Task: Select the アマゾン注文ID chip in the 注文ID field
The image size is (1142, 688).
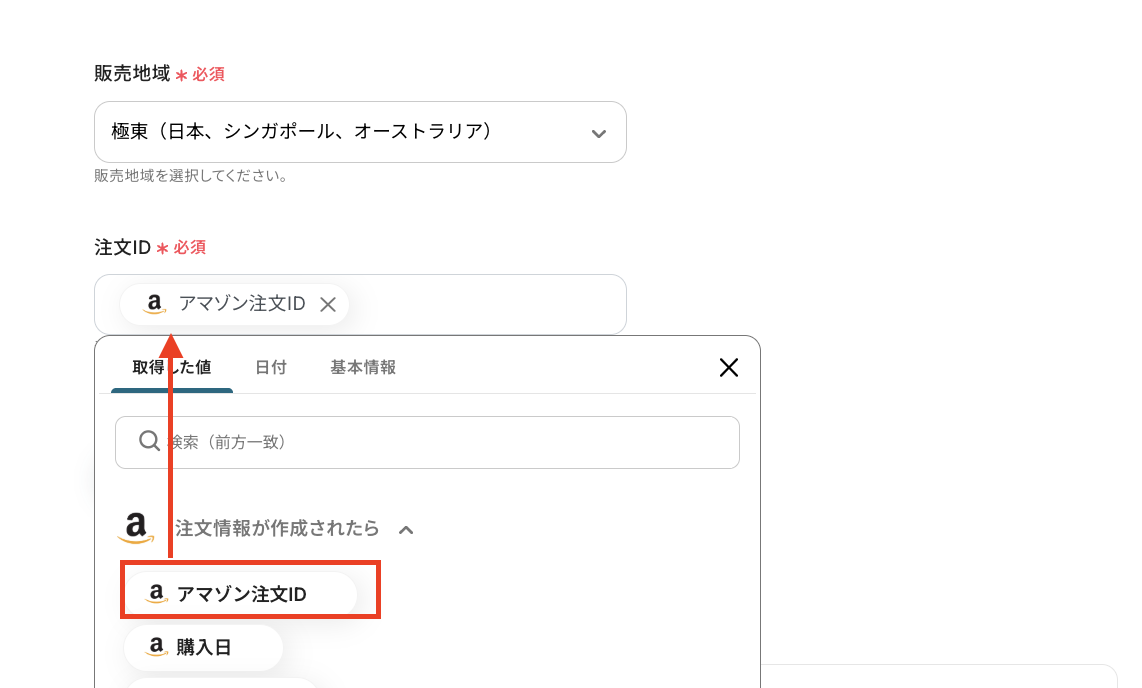Action: pos(241,304)
